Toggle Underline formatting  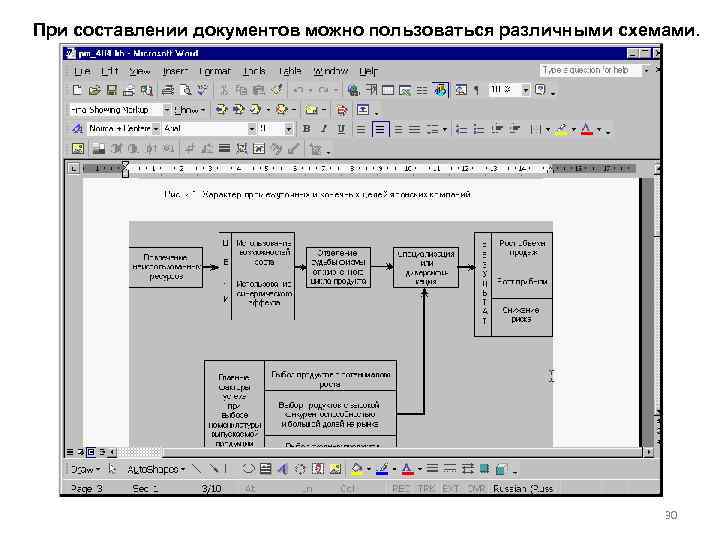(x=341, y=129)
